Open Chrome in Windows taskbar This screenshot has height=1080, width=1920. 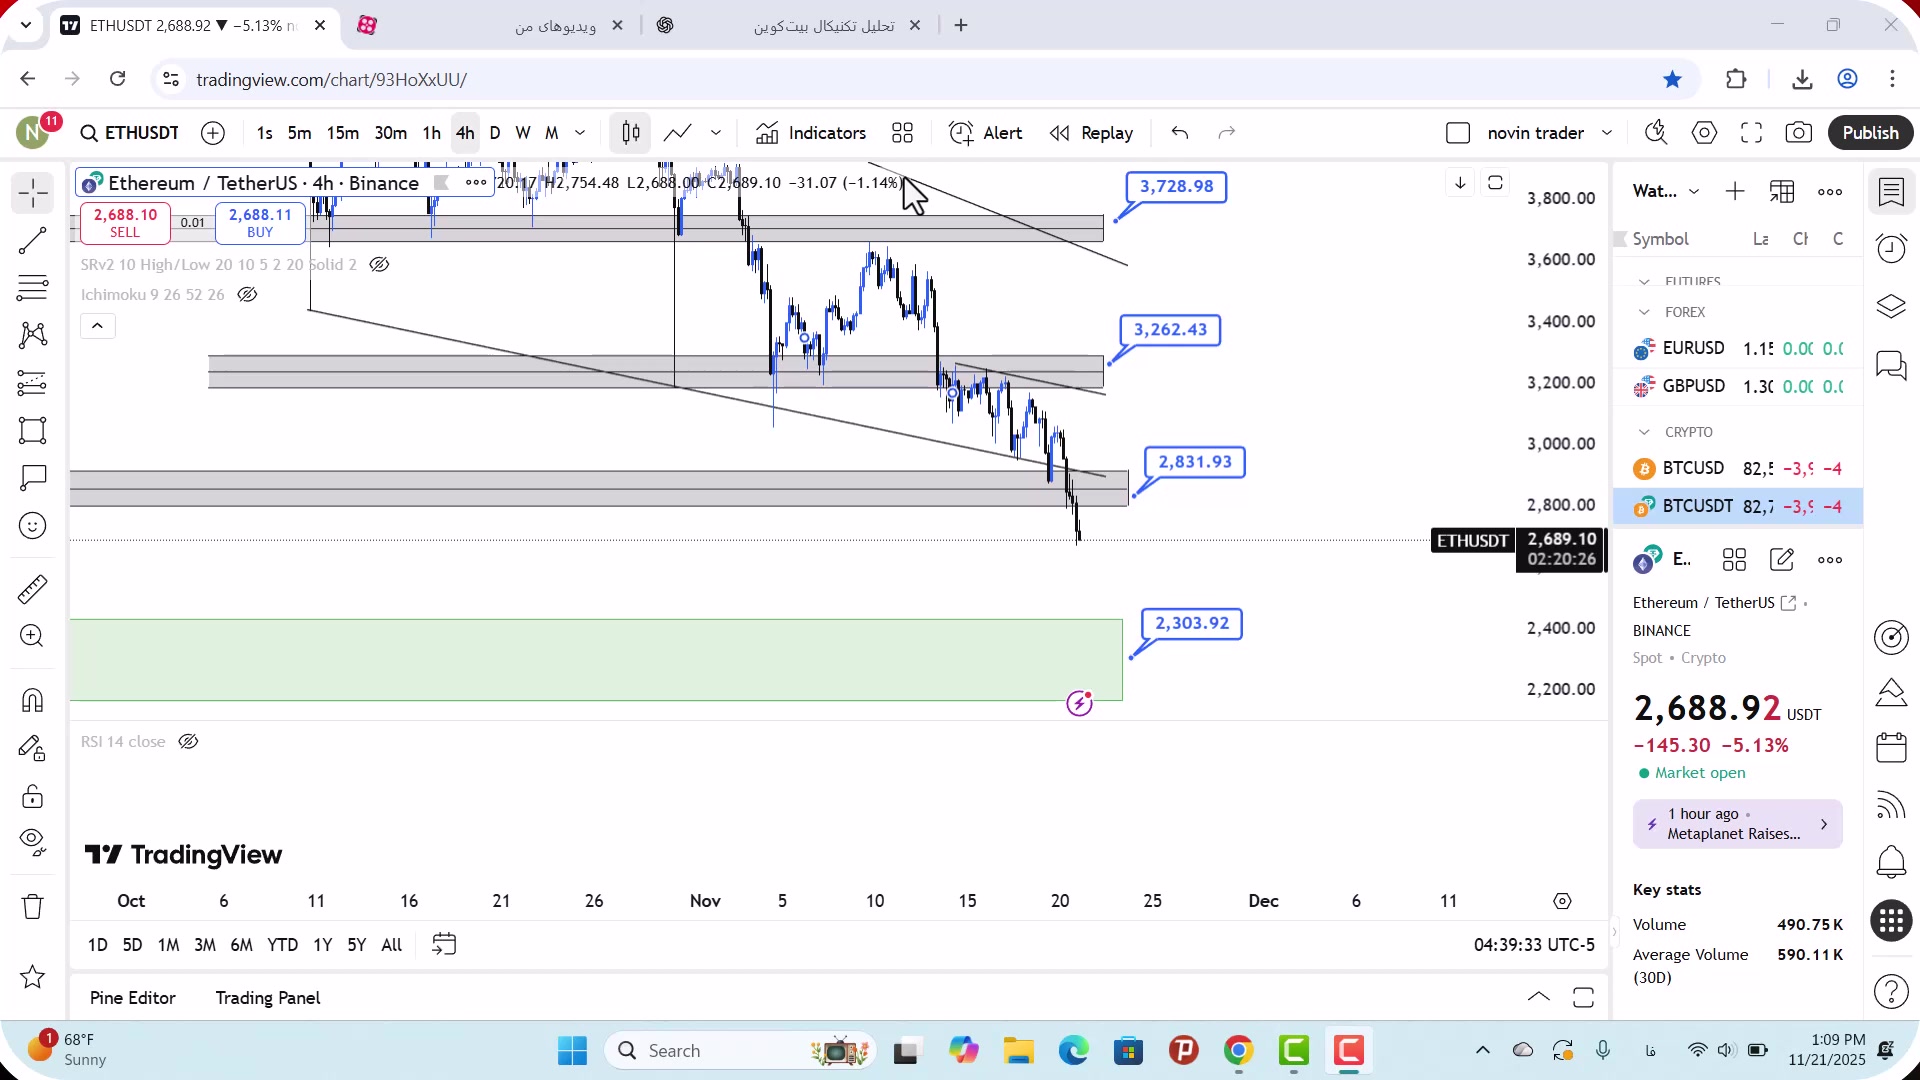[x=1238, y=1051]
